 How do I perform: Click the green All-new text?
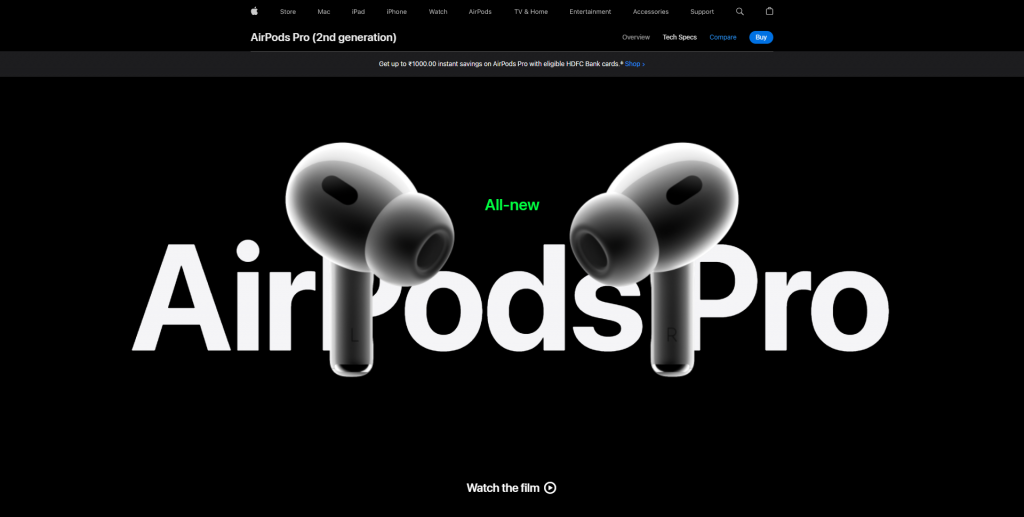click(512, 205)
